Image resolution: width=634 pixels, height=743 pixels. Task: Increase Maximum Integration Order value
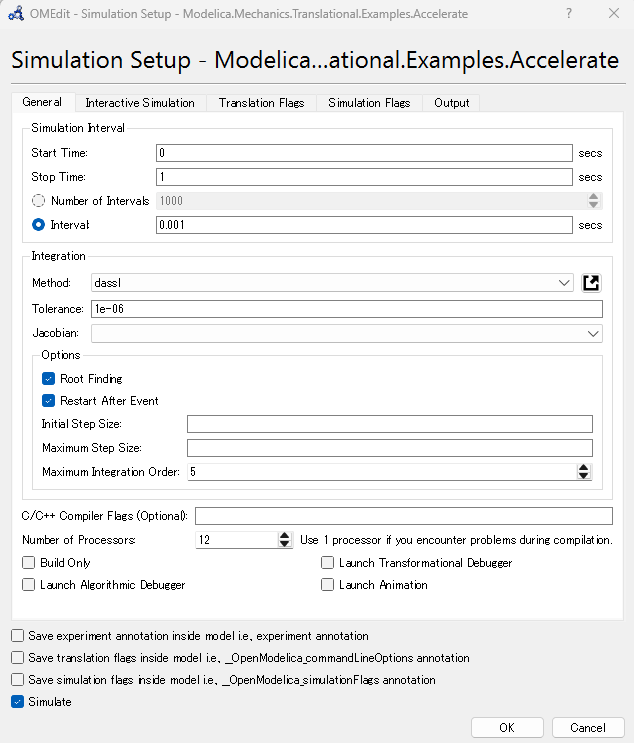pyautogui.click(x=583, y=468)
